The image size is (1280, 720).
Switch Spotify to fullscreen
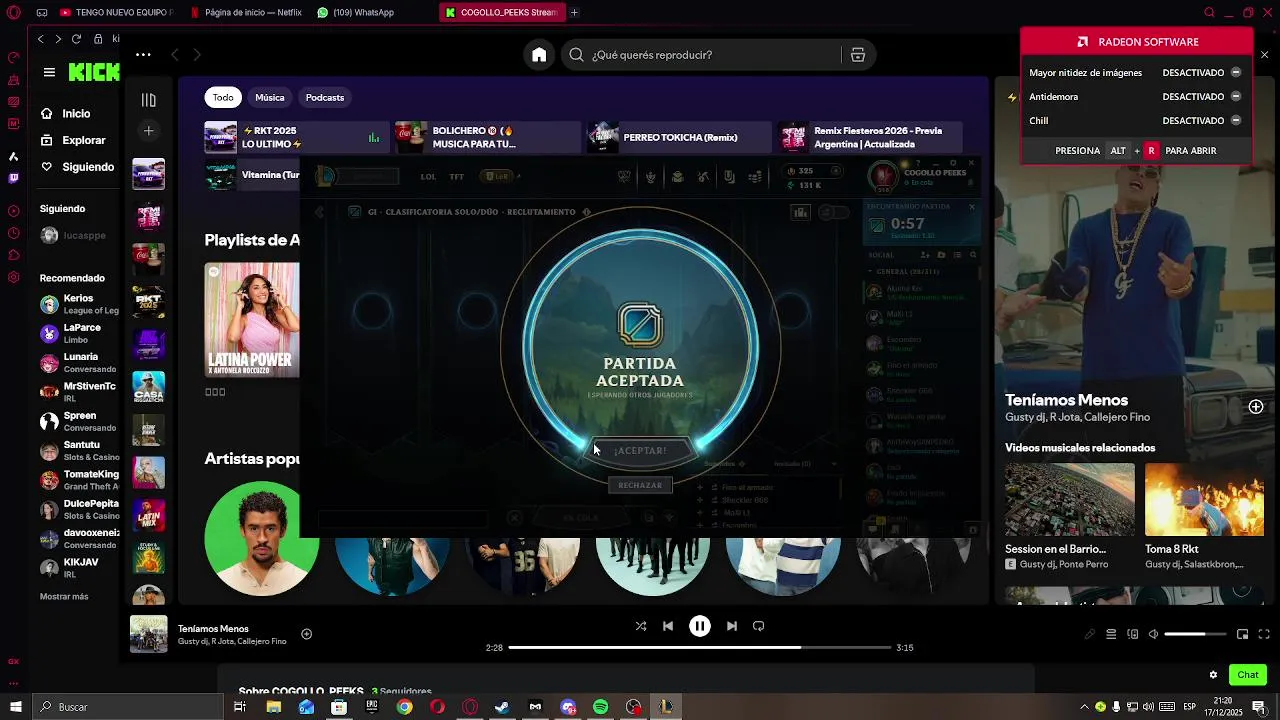tap(1264, 634)
